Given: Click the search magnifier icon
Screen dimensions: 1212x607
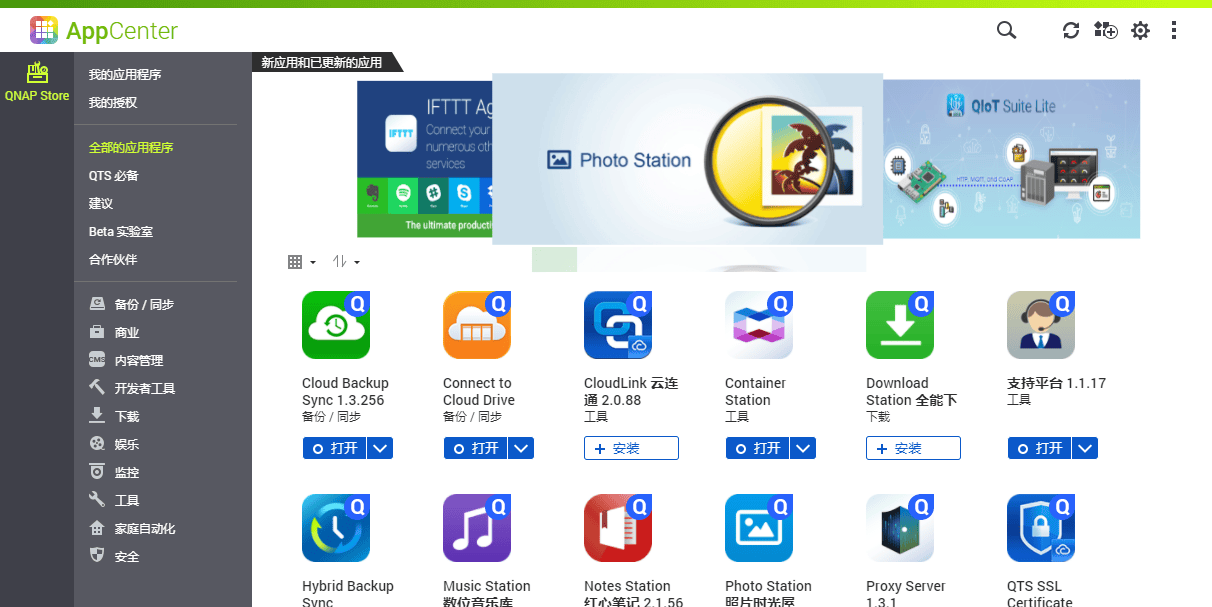Looking at the screenshot, I should point(1006,30).
